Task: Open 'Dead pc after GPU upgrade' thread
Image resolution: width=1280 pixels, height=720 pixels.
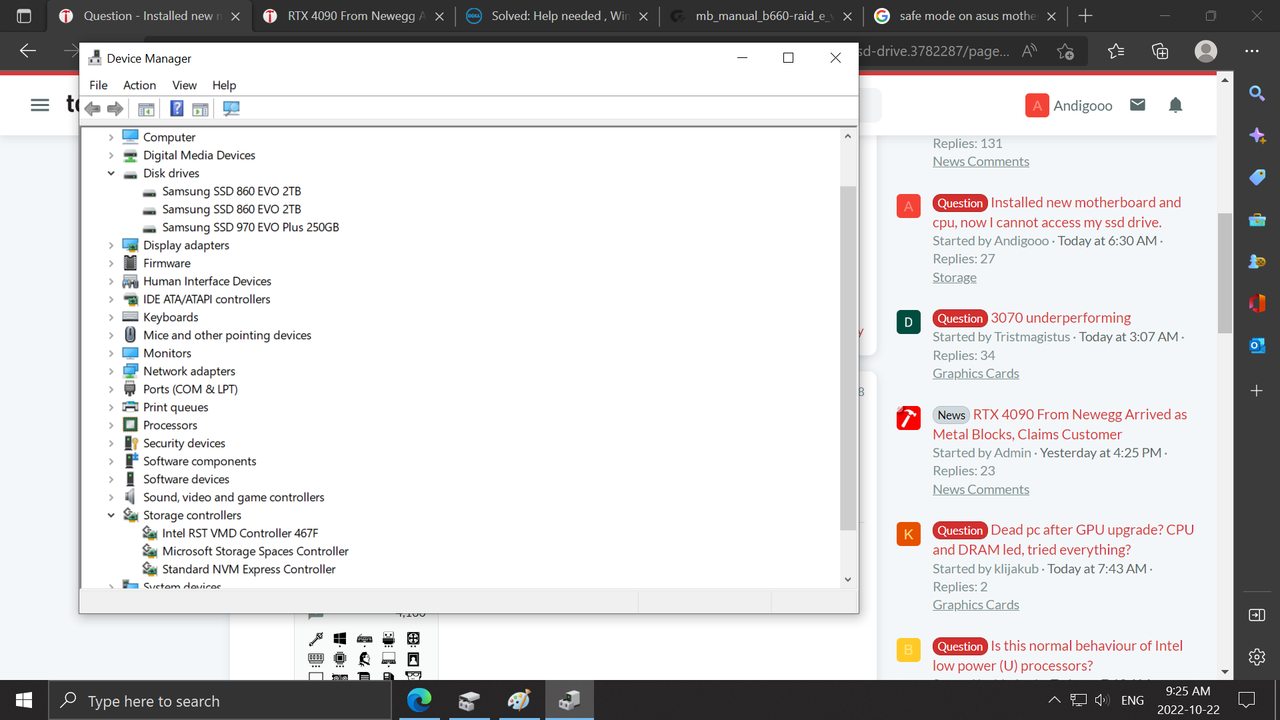Action: [x=1064, y=540]
